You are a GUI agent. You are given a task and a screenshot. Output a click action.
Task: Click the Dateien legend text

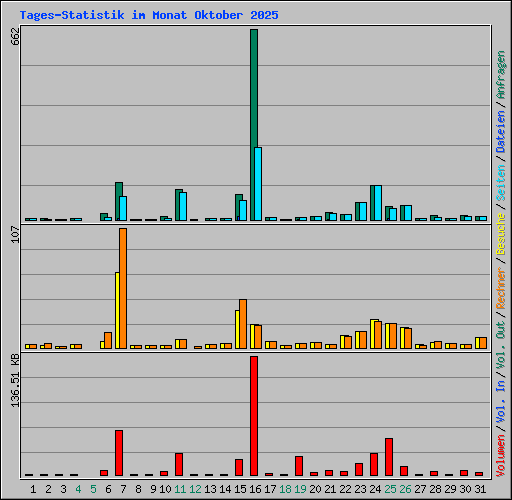[501, 132]
